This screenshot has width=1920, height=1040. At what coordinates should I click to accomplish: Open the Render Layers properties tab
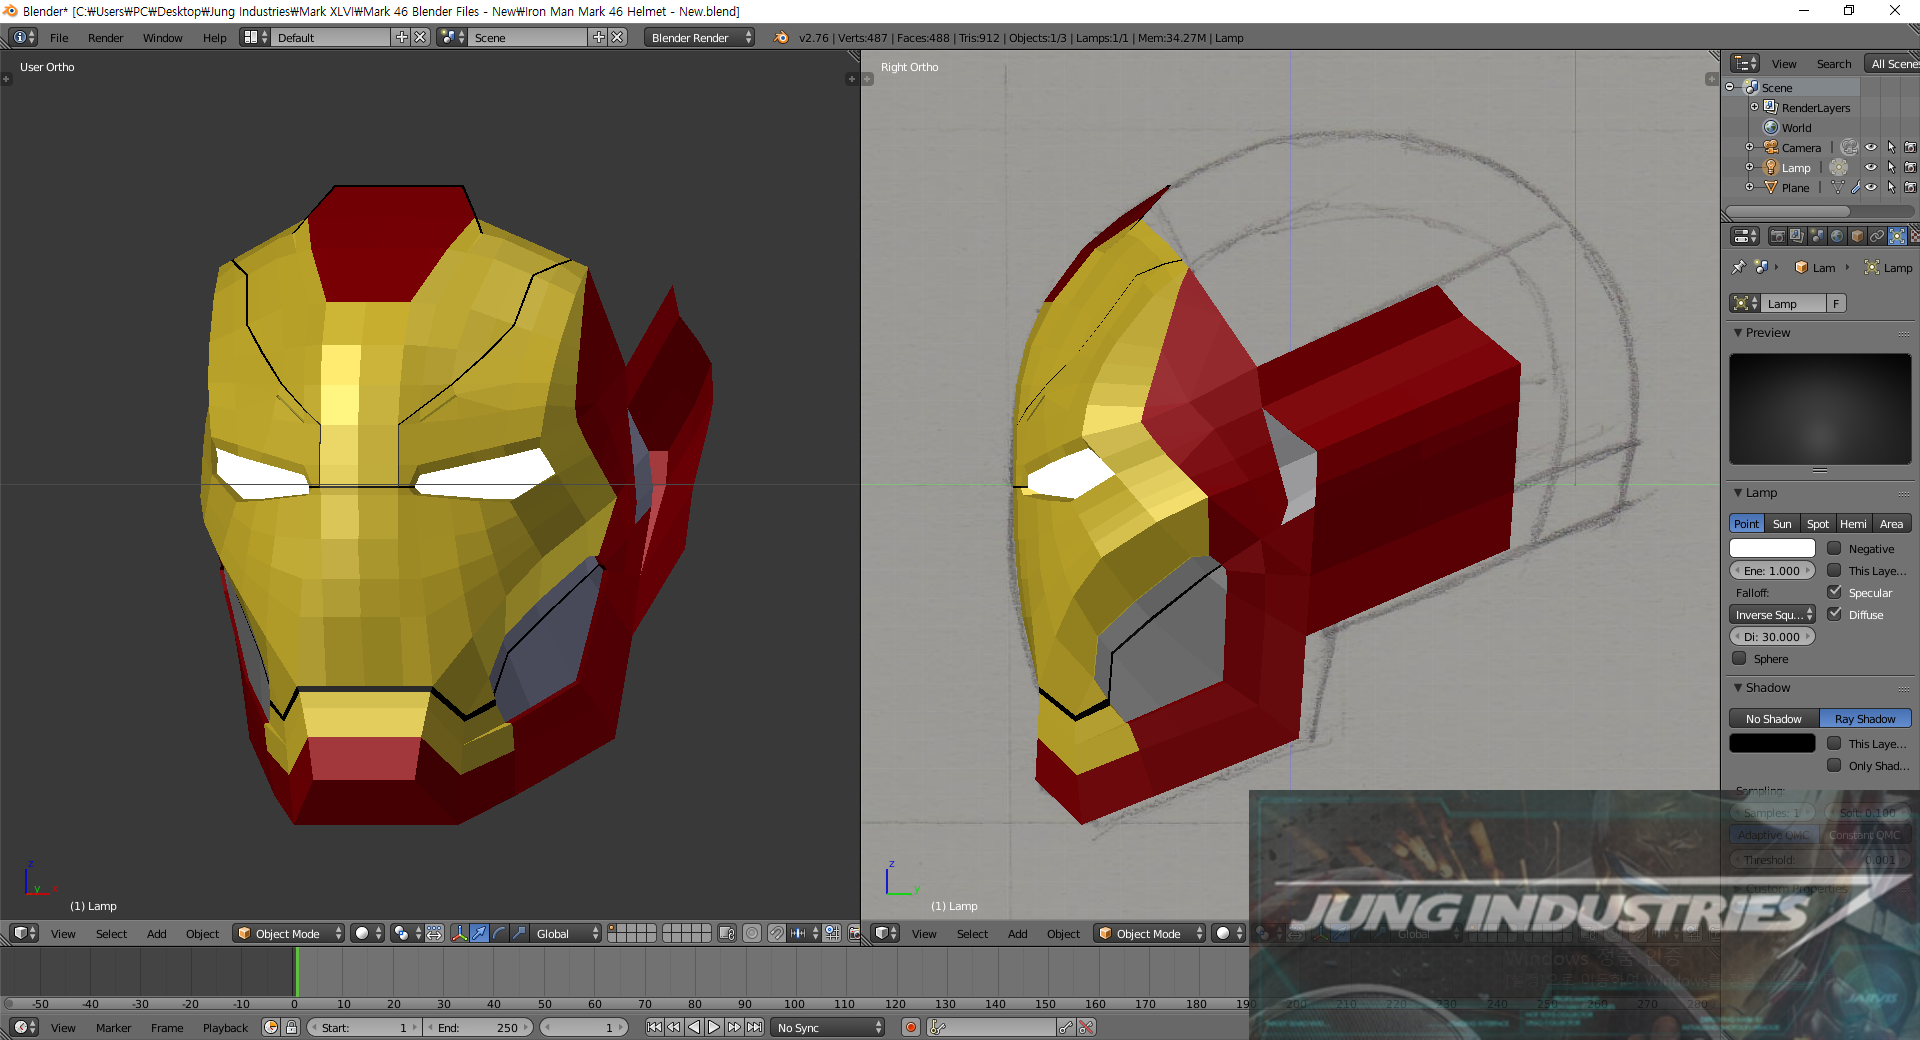coord(1797,236)
